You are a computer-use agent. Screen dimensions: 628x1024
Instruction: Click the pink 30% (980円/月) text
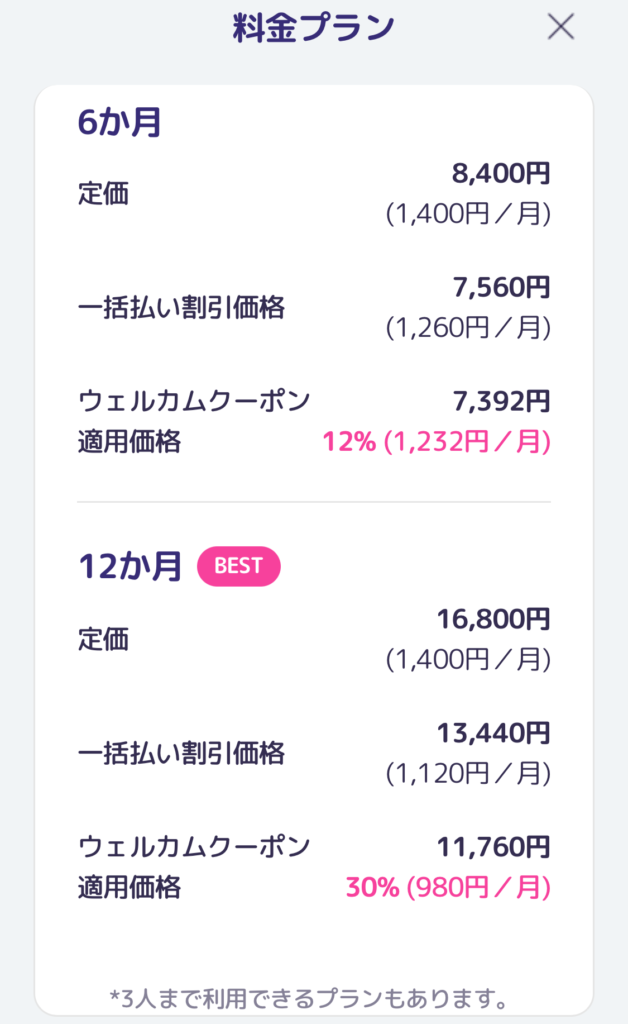click(x=447, y=887)
